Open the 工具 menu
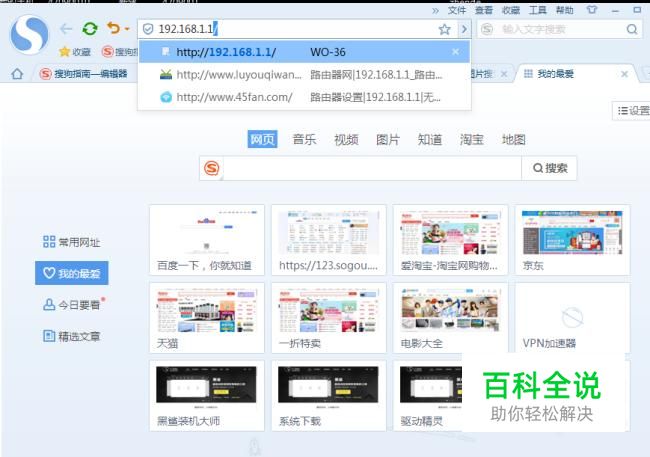The width and height of the screenshot is (650, 457). [x=537, y=10]
